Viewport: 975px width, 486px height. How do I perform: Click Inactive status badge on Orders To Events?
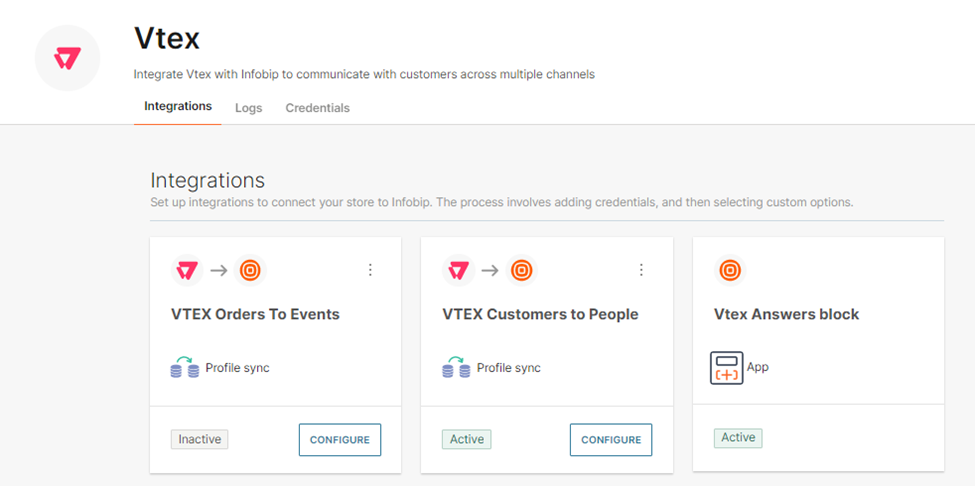[199, 439]
